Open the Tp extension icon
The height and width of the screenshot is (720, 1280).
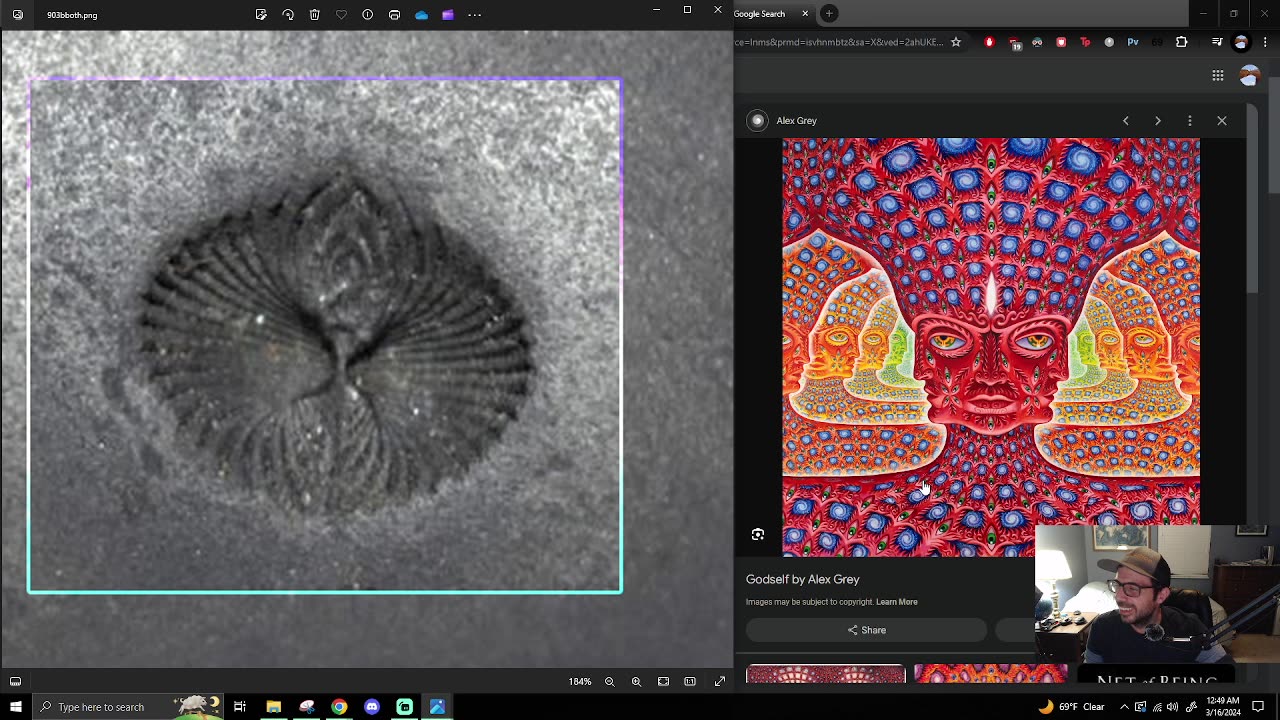(1085, 42)
